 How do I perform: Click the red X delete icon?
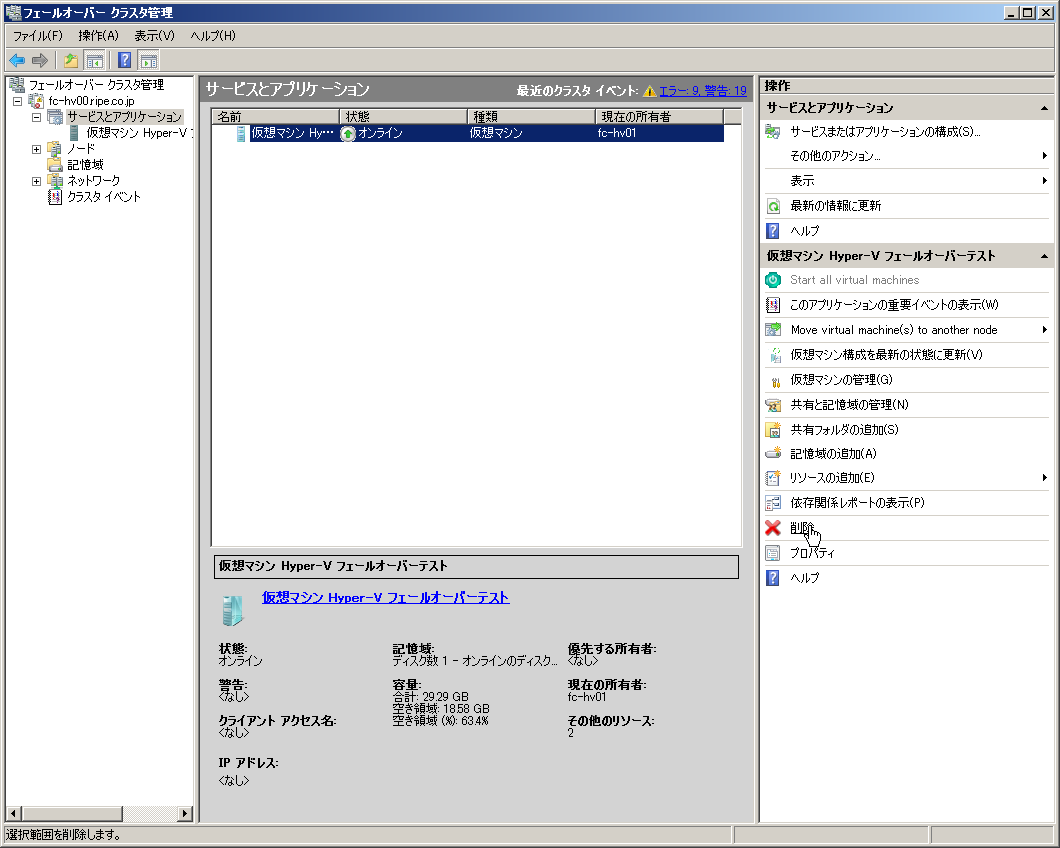pos(773,528)
